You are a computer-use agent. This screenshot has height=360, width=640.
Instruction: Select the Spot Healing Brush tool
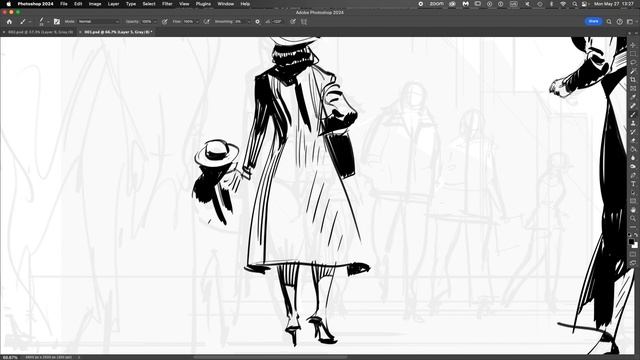coord(633,106)
